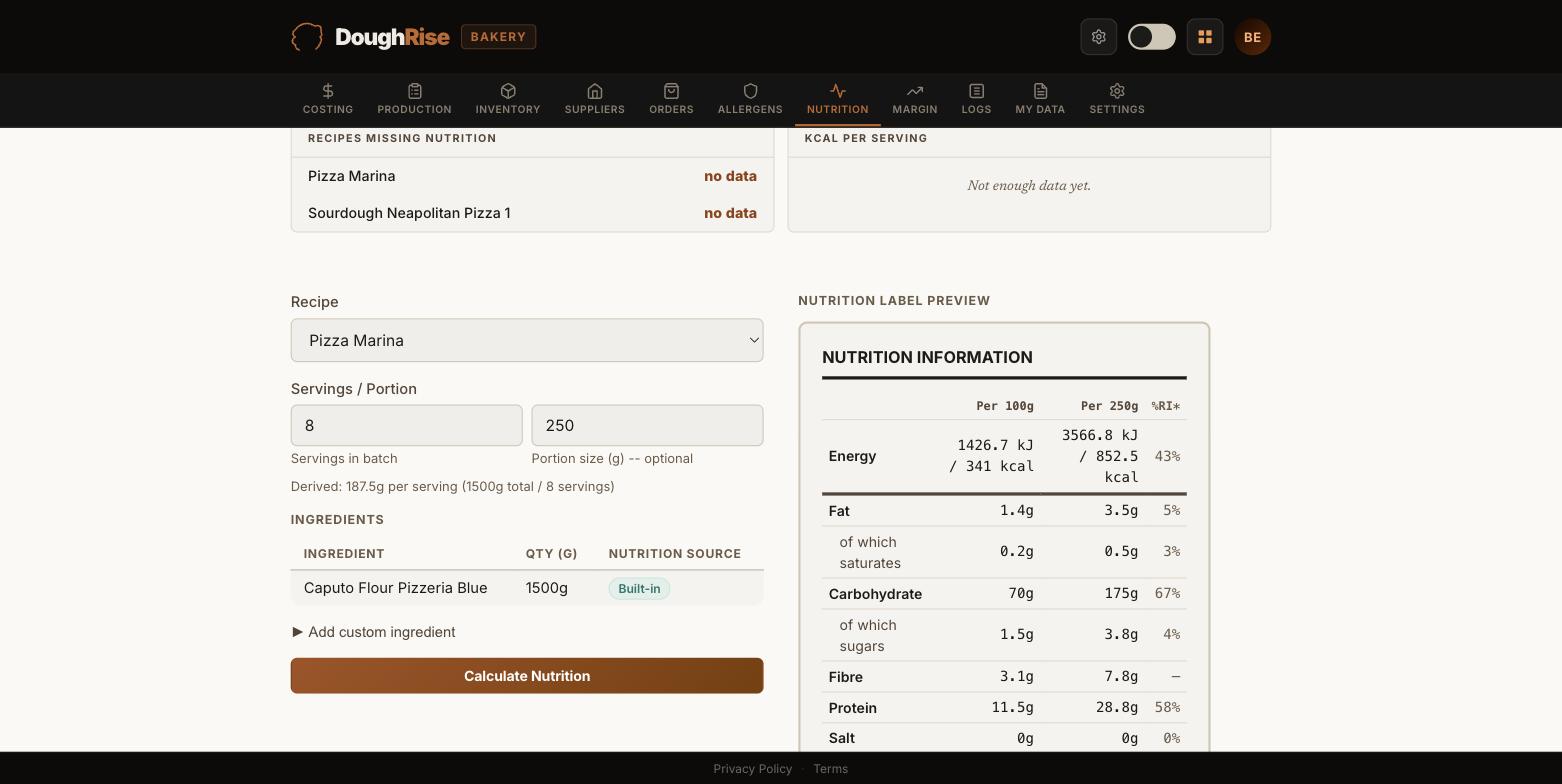Click the Servings in batch field

pyautogui.click(x=406, y=425)
